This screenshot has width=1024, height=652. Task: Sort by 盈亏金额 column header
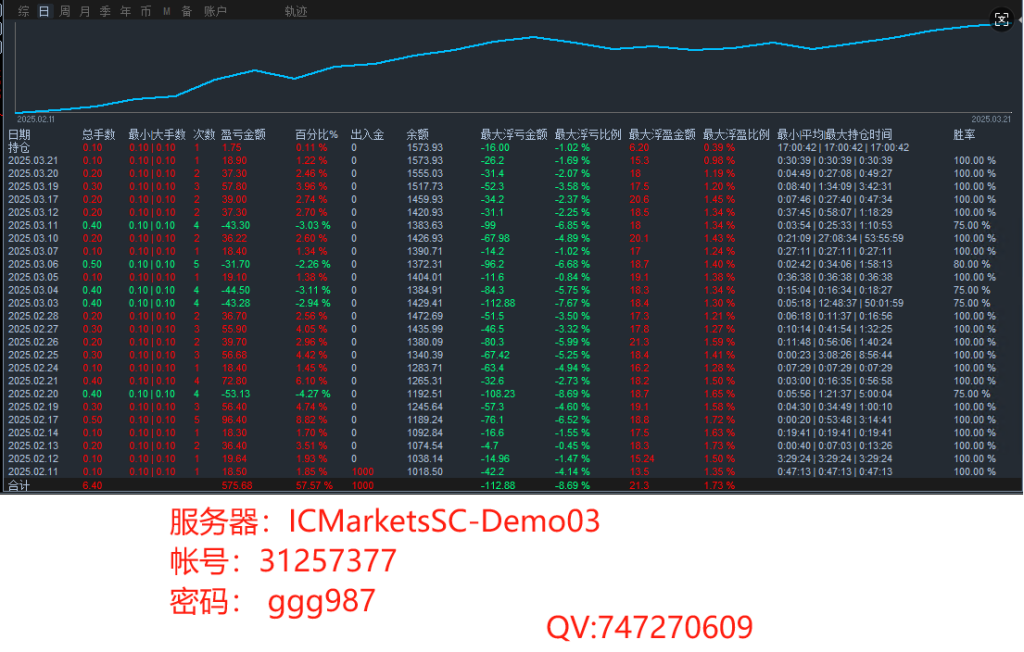[243, 135]
